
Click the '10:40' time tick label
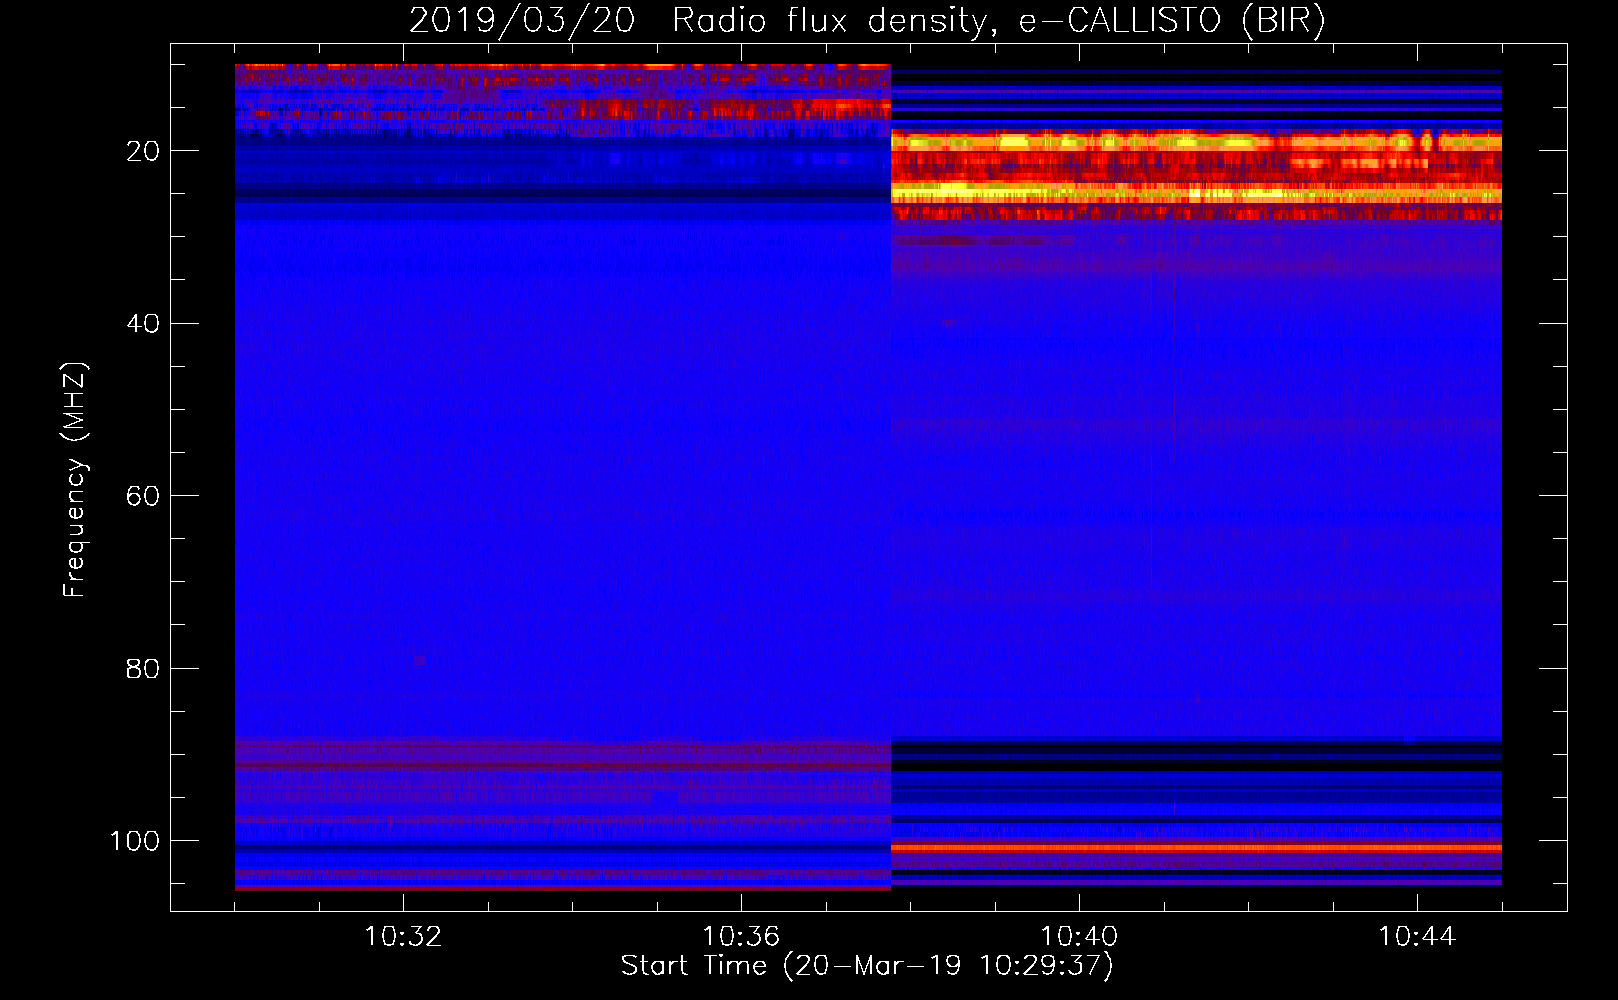pyautogui.click(x=1079, y=937)
